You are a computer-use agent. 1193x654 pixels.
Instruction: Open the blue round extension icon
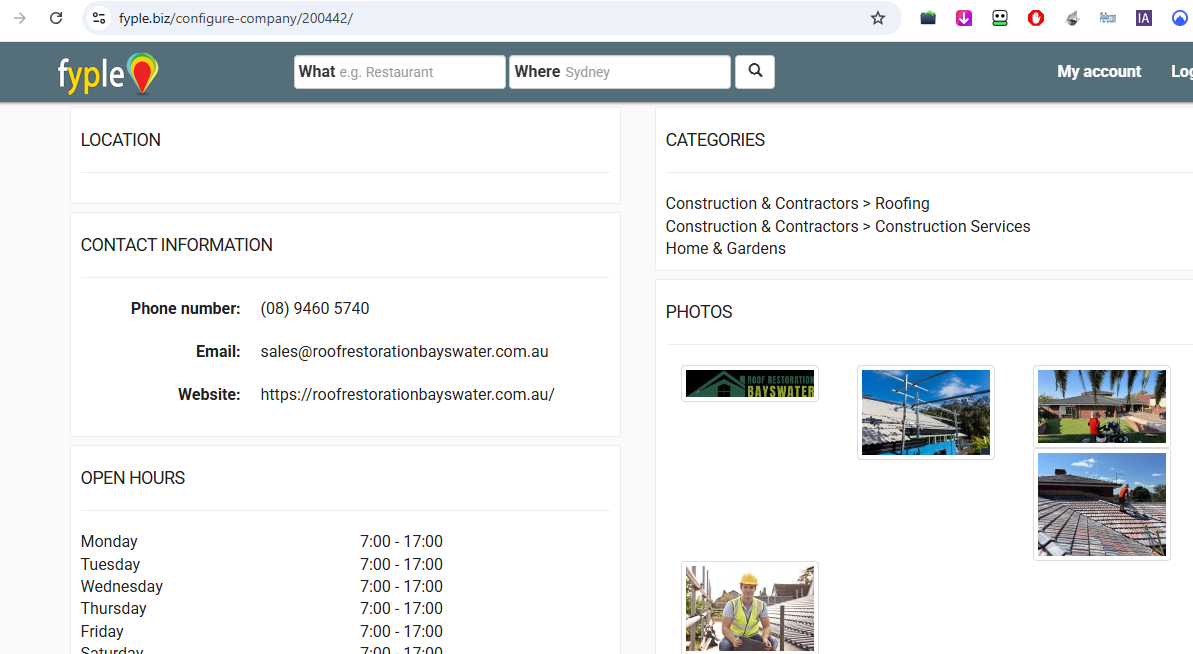[1180, 18]
